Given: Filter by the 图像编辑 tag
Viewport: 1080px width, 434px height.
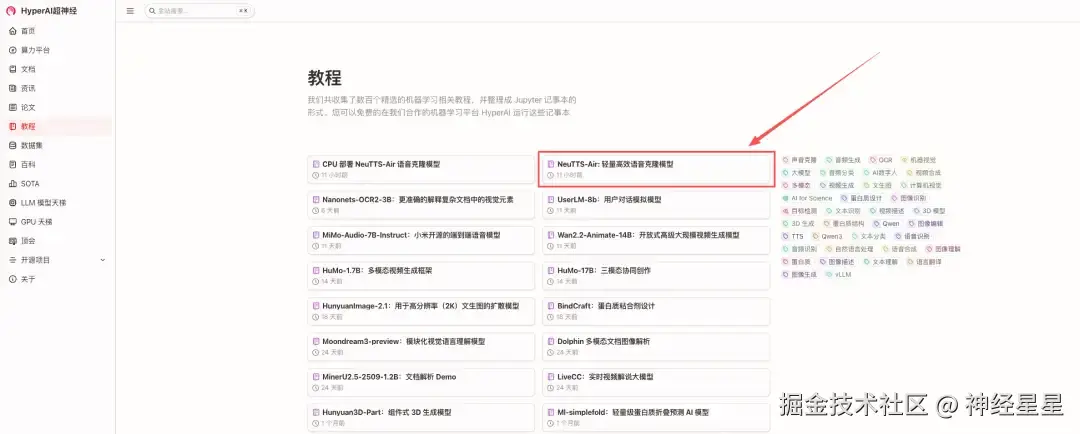Looking at the screenshot, I should (925, 223).
